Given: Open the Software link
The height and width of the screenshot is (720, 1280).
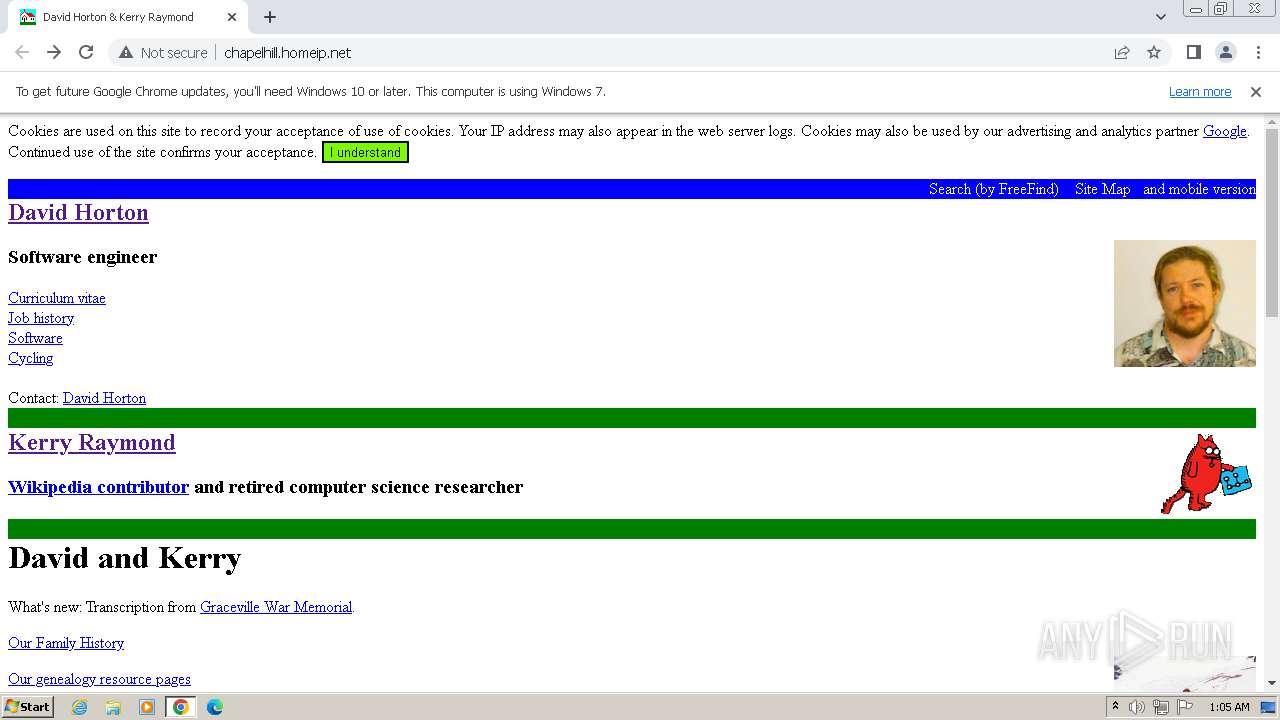Looking at the screenshot, I should [35, 338].
